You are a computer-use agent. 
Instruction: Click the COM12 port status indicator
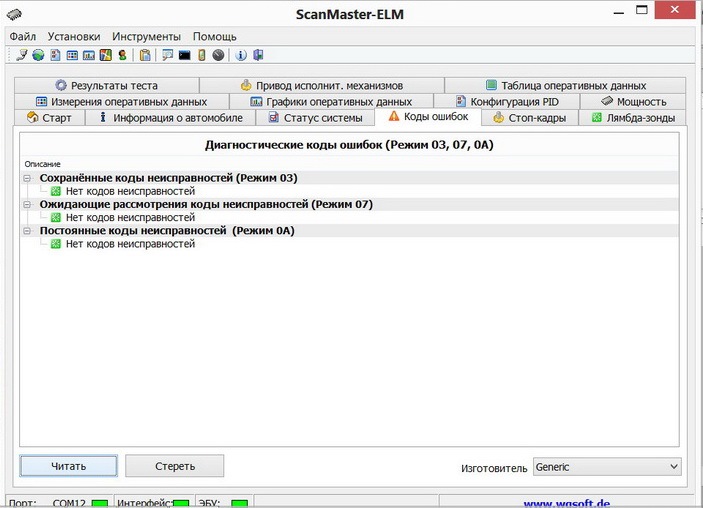[x=100, y=504]
